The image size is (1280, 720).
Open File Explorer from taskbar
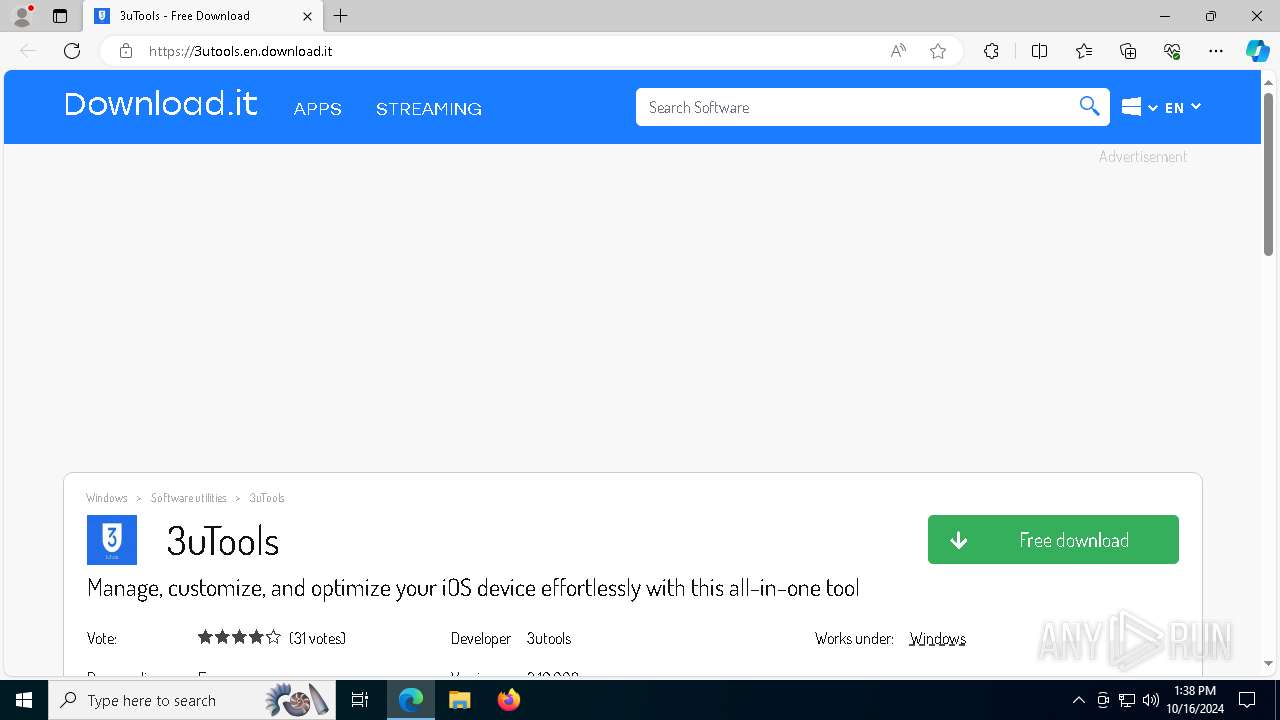coord(459,700)
